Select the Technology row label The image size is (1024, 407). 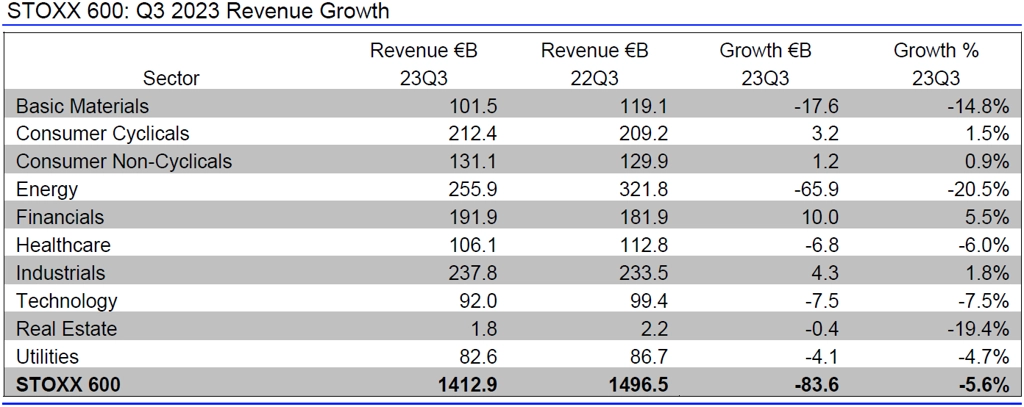(67, 301)
